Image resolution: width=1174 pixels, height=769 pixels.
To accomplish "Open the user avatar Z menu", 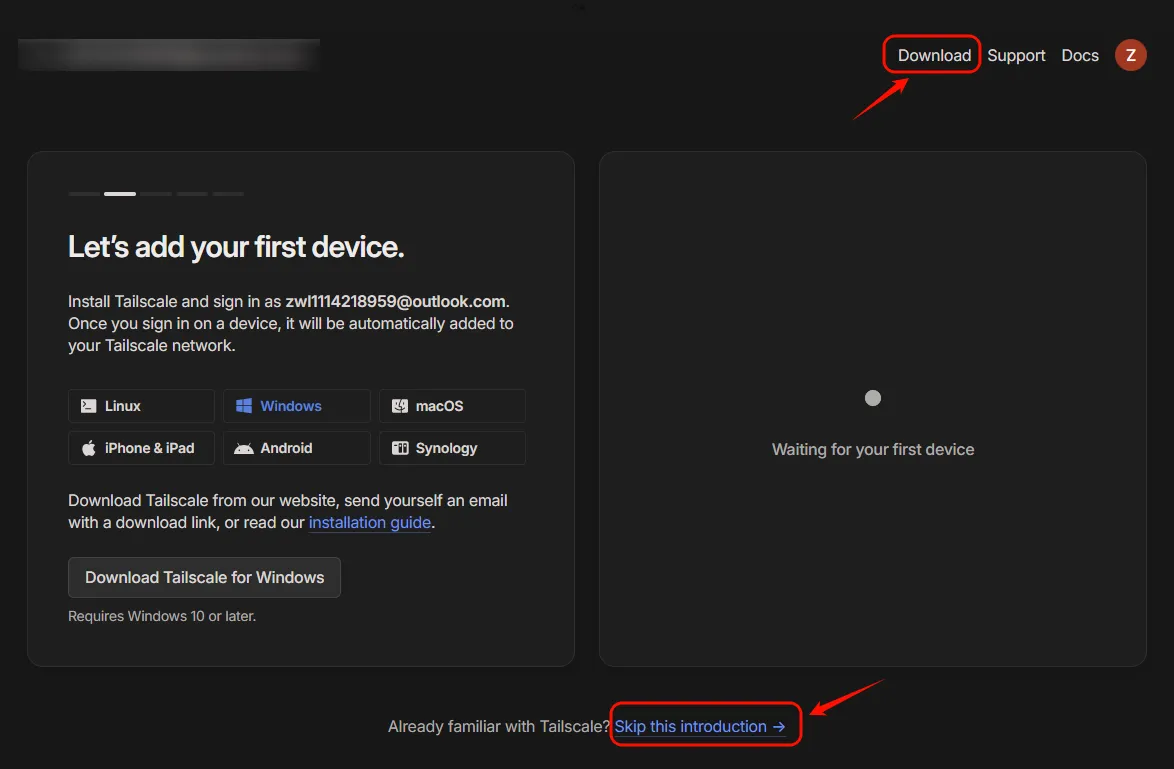I will [1130, 55].
